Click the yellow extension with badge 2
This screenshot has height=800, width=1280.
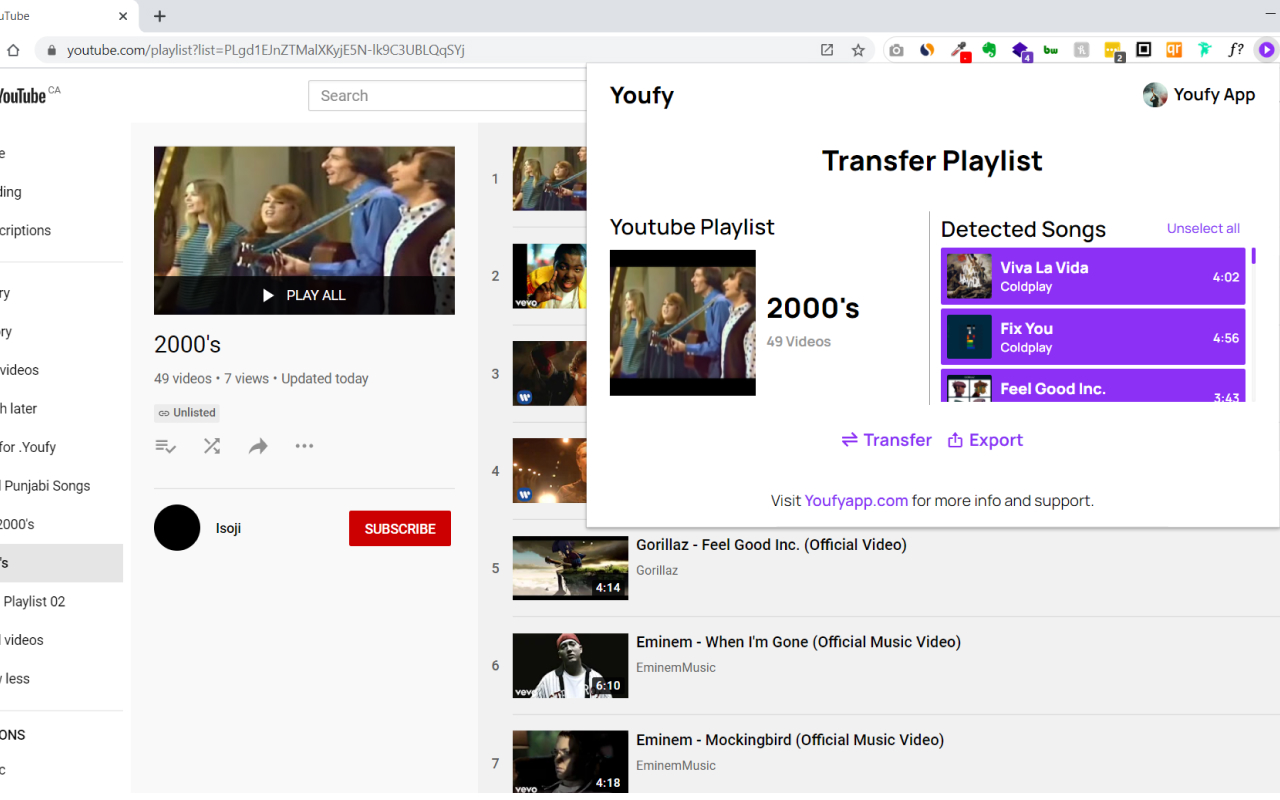coord(1113,50)
